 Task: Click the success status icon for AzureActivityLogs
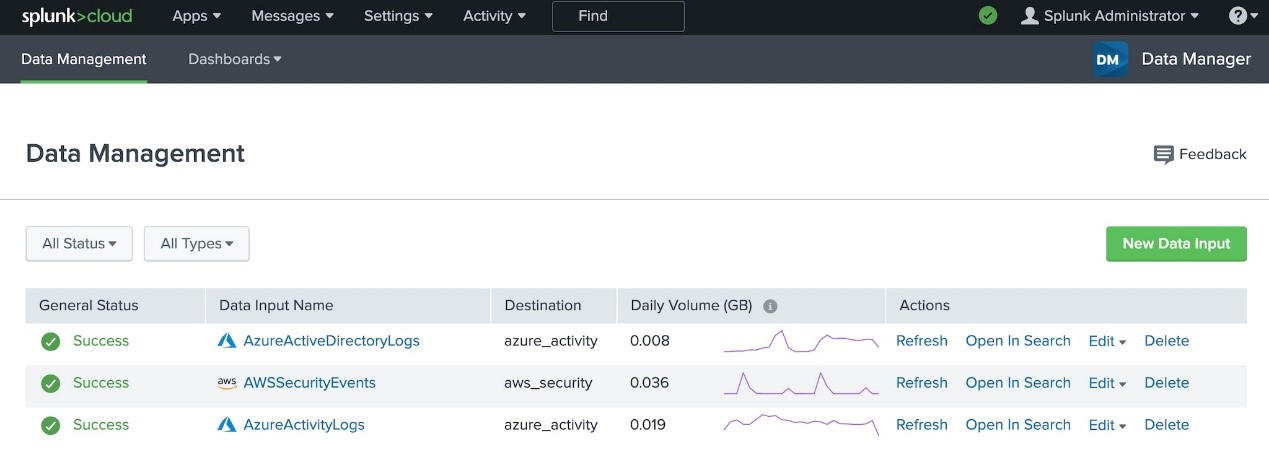50,425
